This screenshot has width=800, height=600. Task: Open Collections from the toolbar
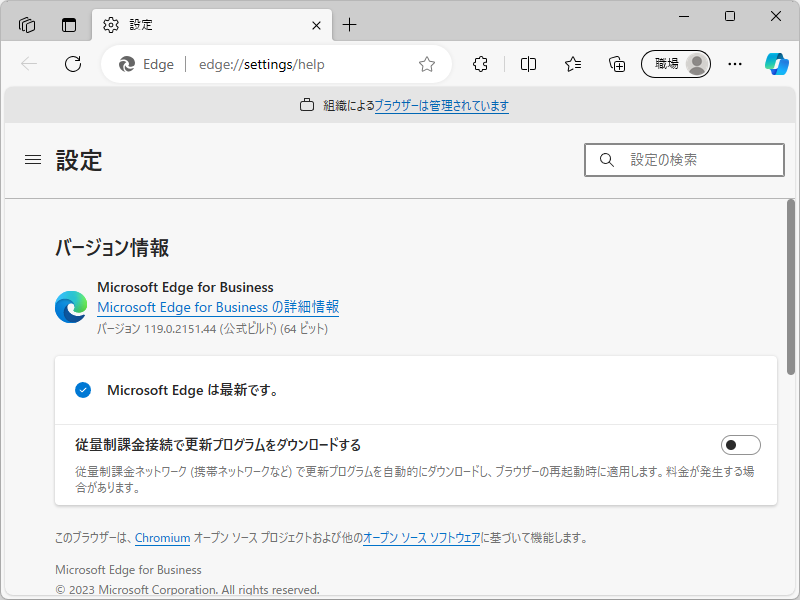[616, 63]
